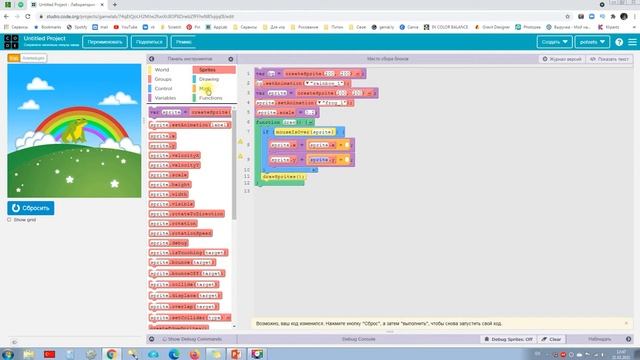Viewport: 640px width, 360px height.
Task: Select the Math toolbox category
Action: pos(205,89)
